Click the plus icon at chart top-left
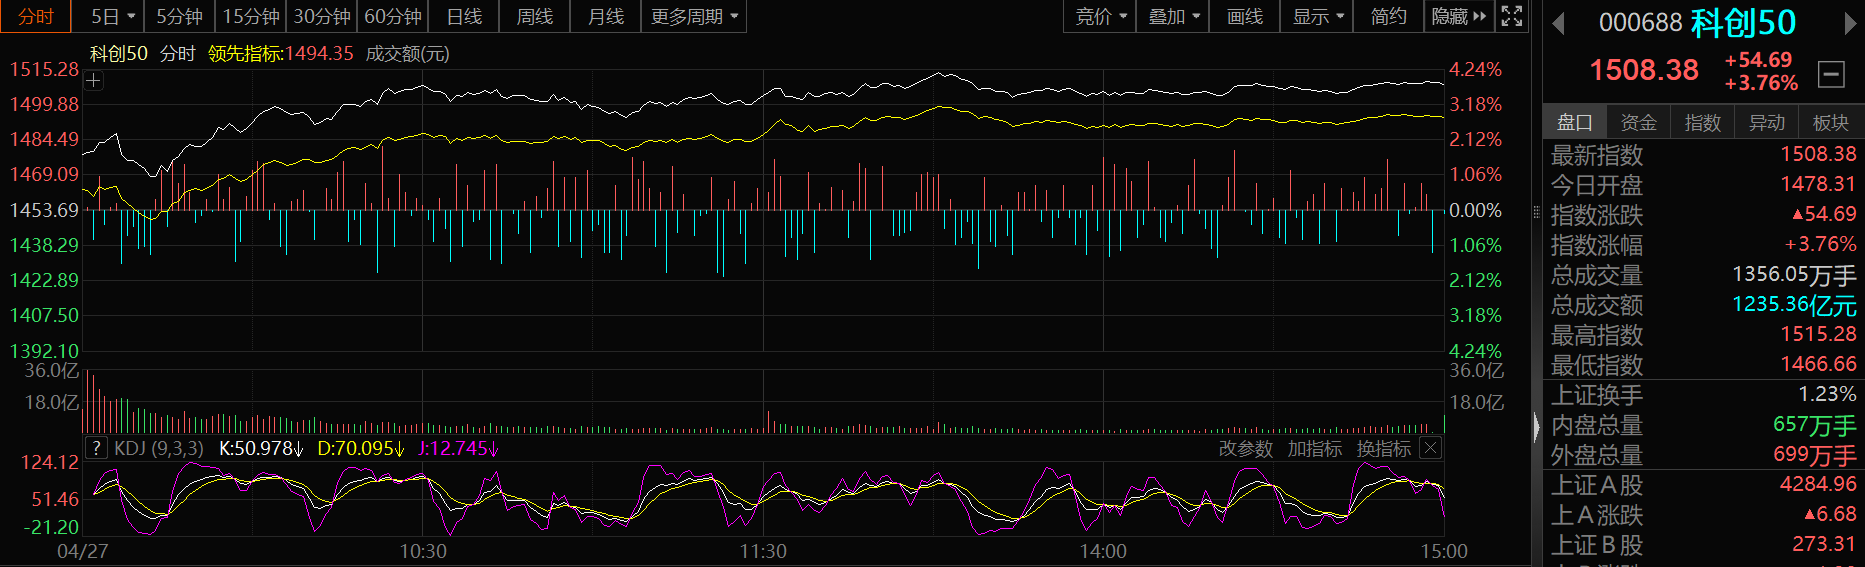The image size is (1865, 567). 94,81
